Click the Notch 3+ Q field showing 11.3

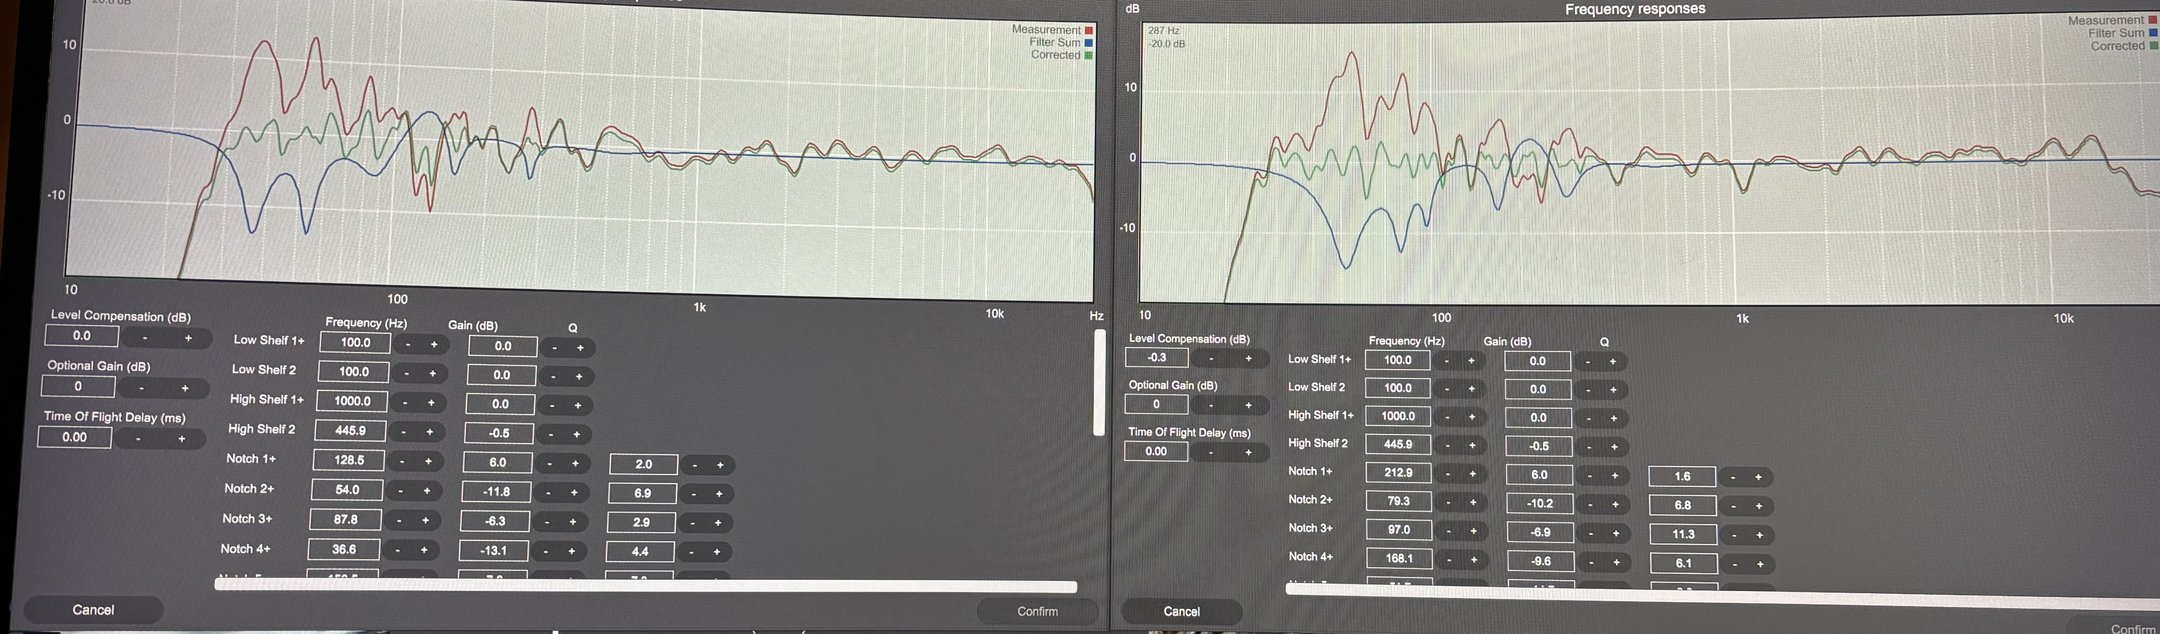(x=1684, y=534)
